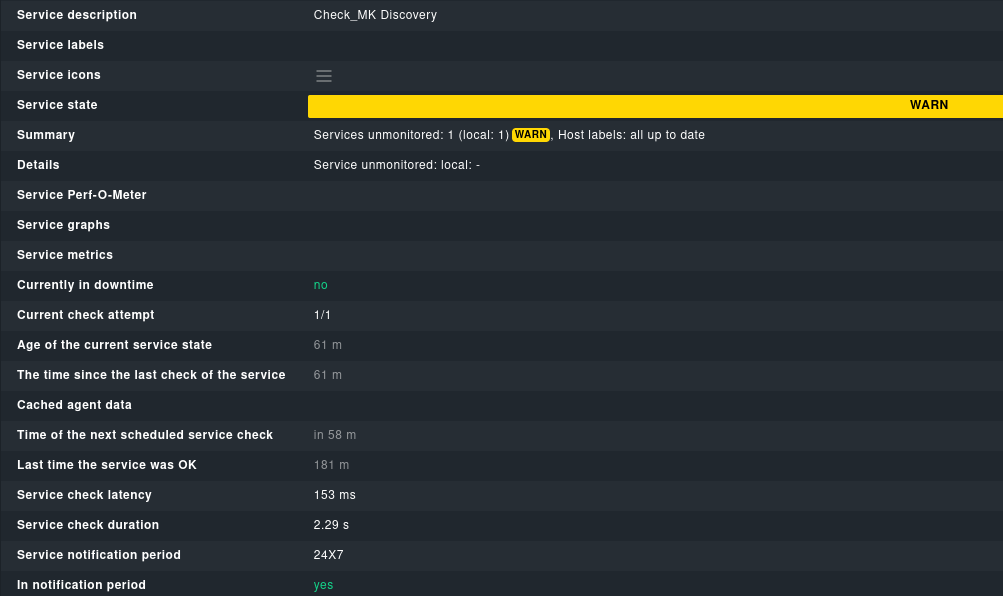Click the "in 58 m" next check time
The image size is (1003, 596).
point(335,435)
